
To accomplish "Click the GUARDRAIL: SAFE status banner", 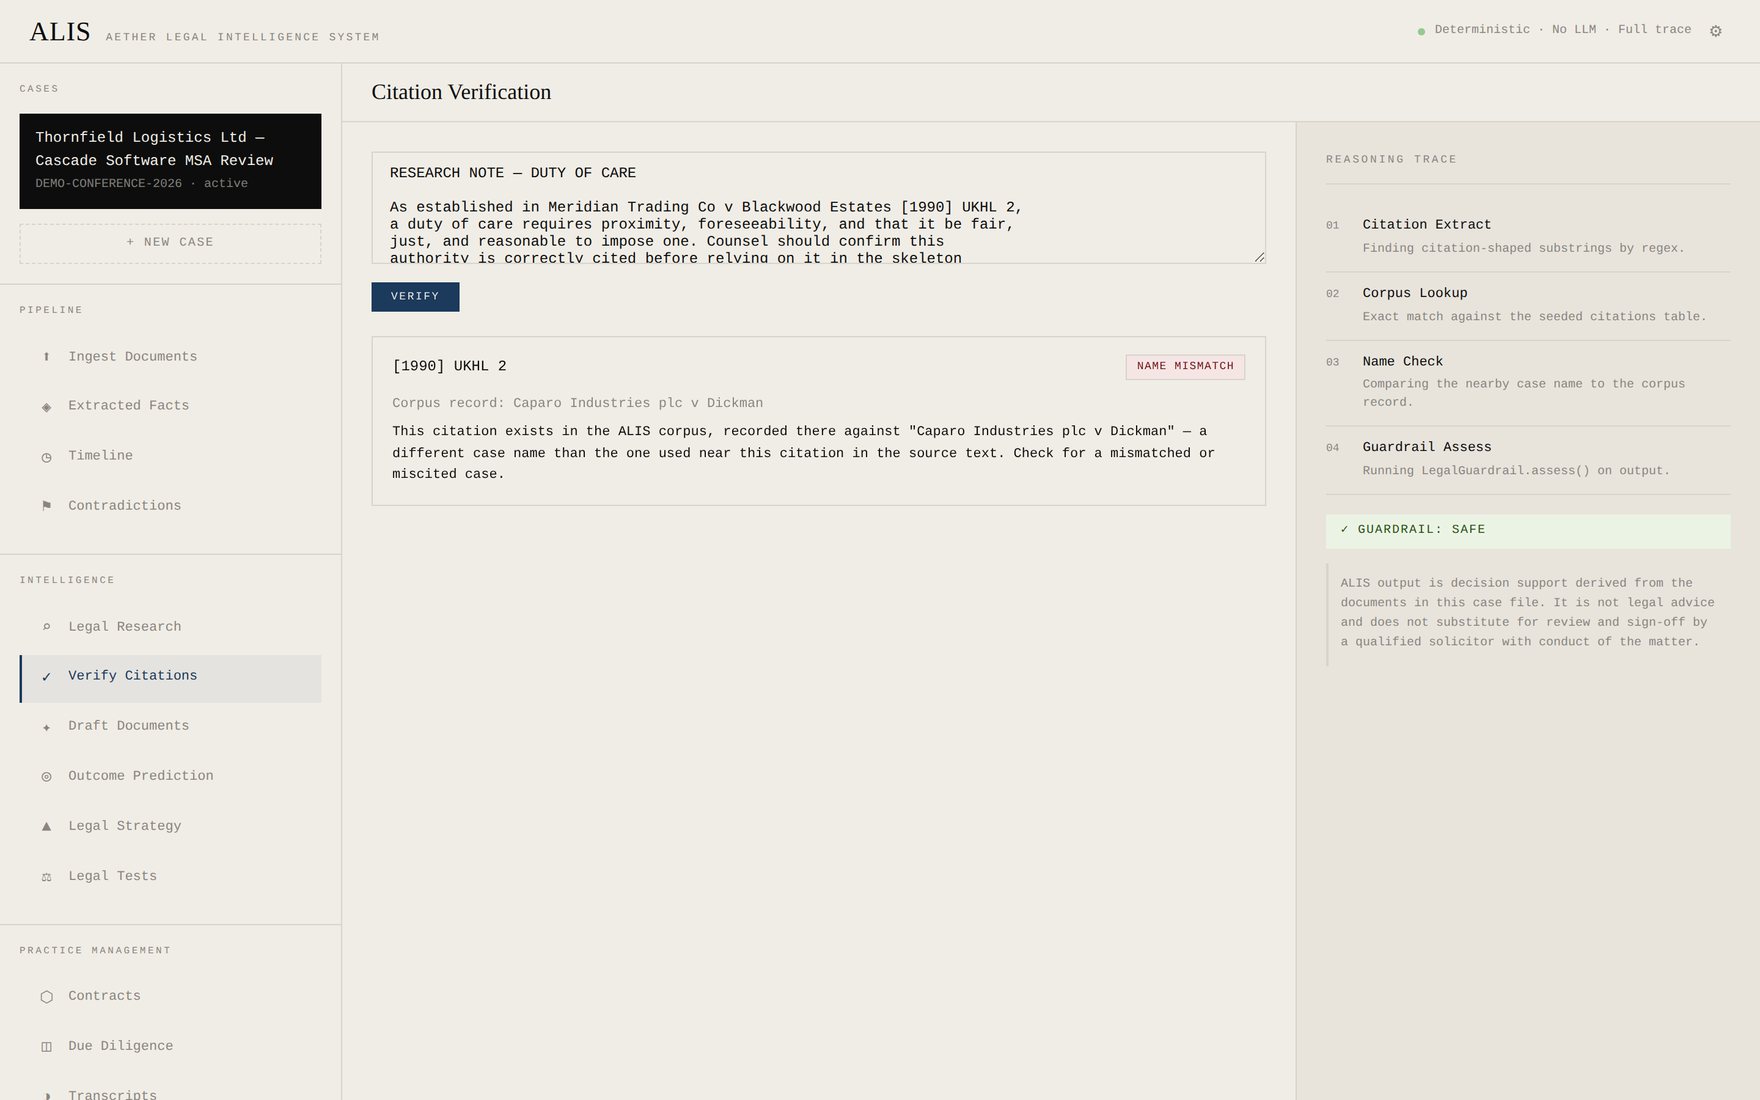I will 1528,531.
